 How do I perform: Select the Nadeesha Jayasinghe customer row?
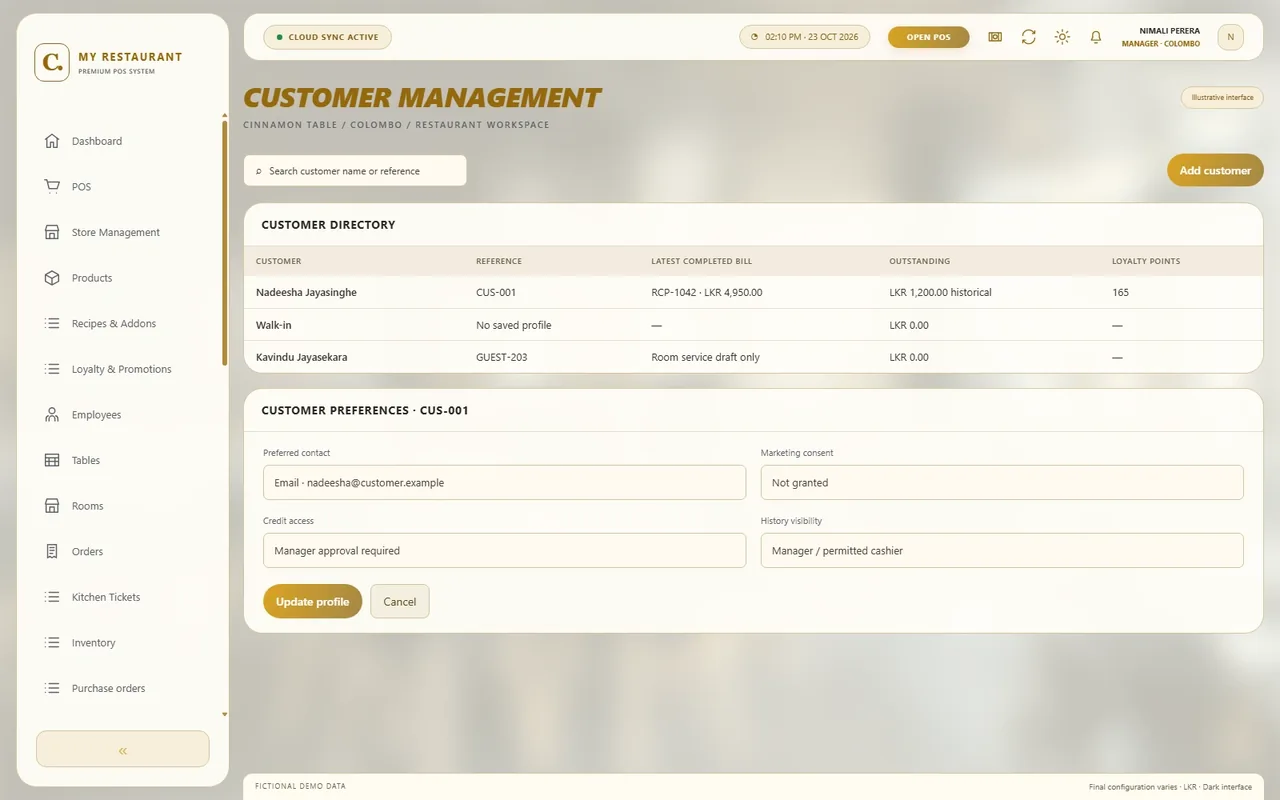pos(753,292)
